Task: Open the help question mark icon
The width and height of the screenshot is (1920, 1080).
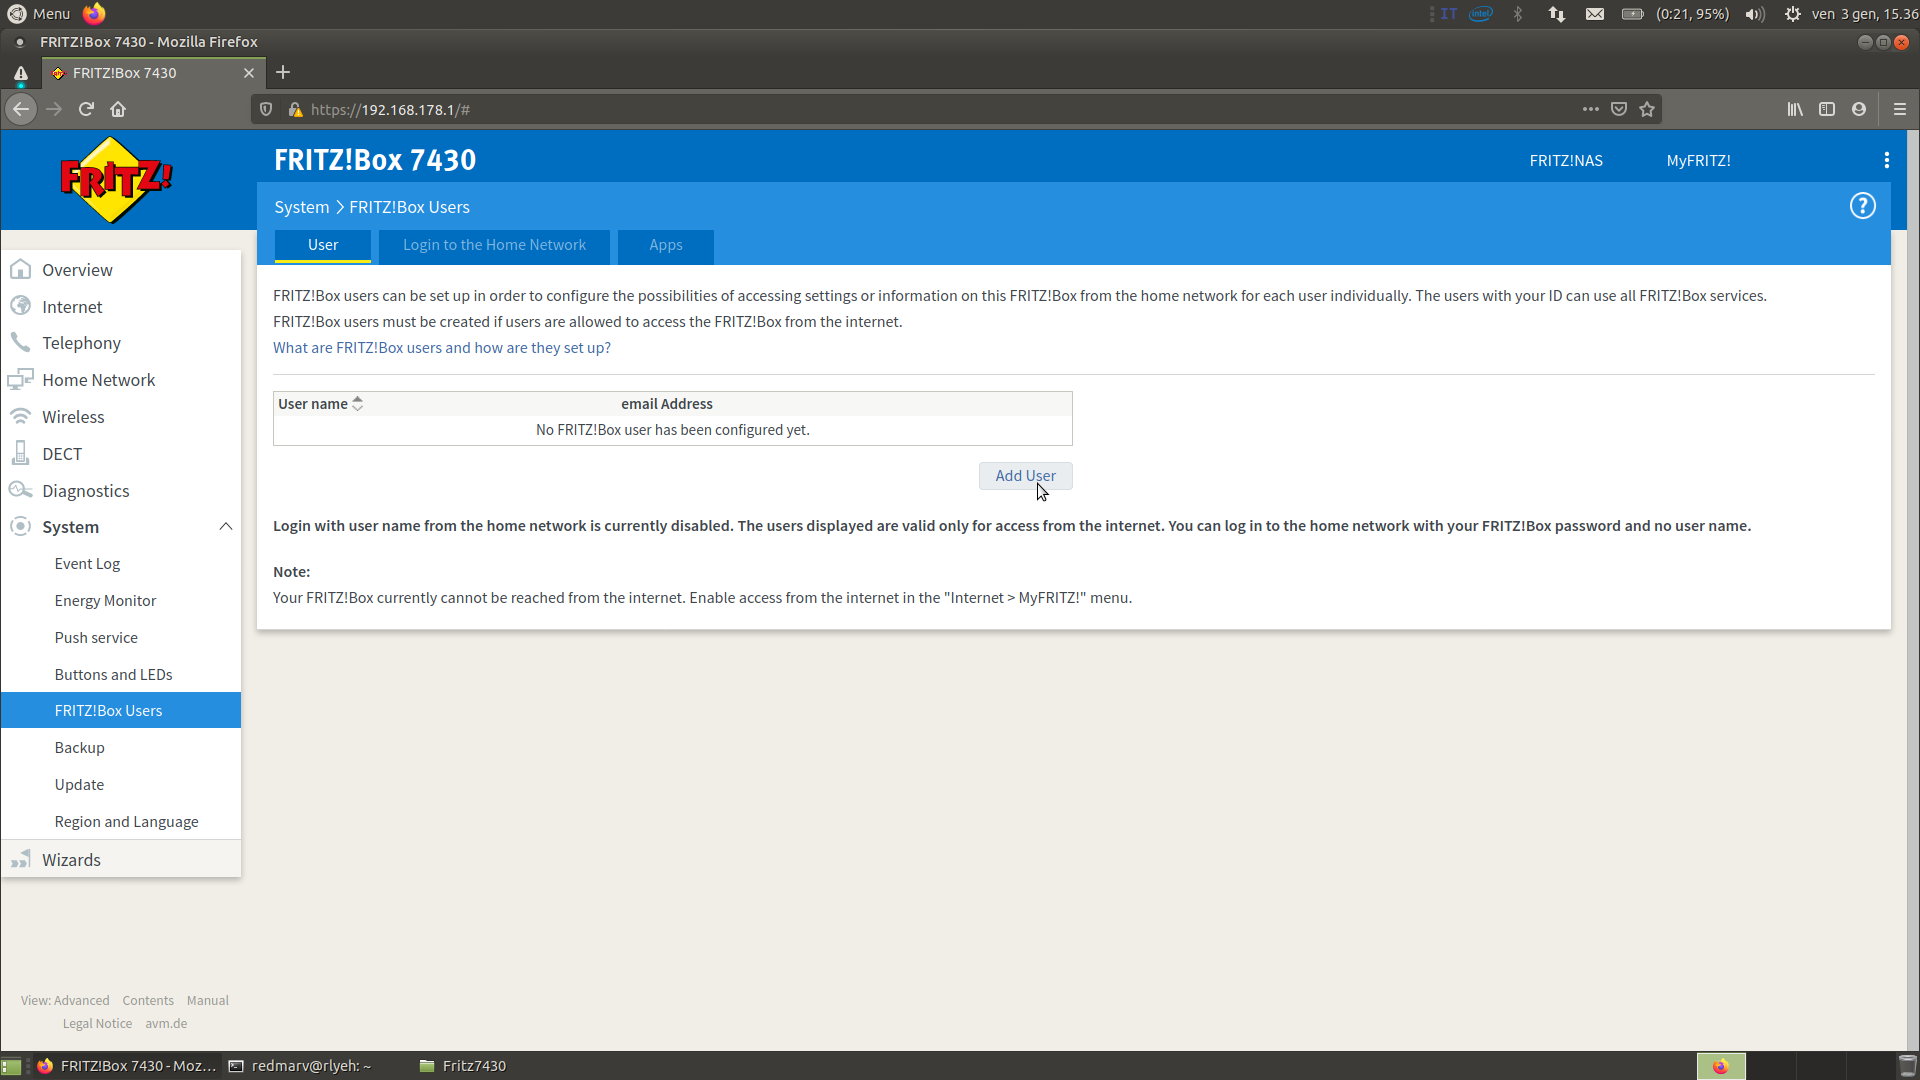Action: (x=1862, y=206)
